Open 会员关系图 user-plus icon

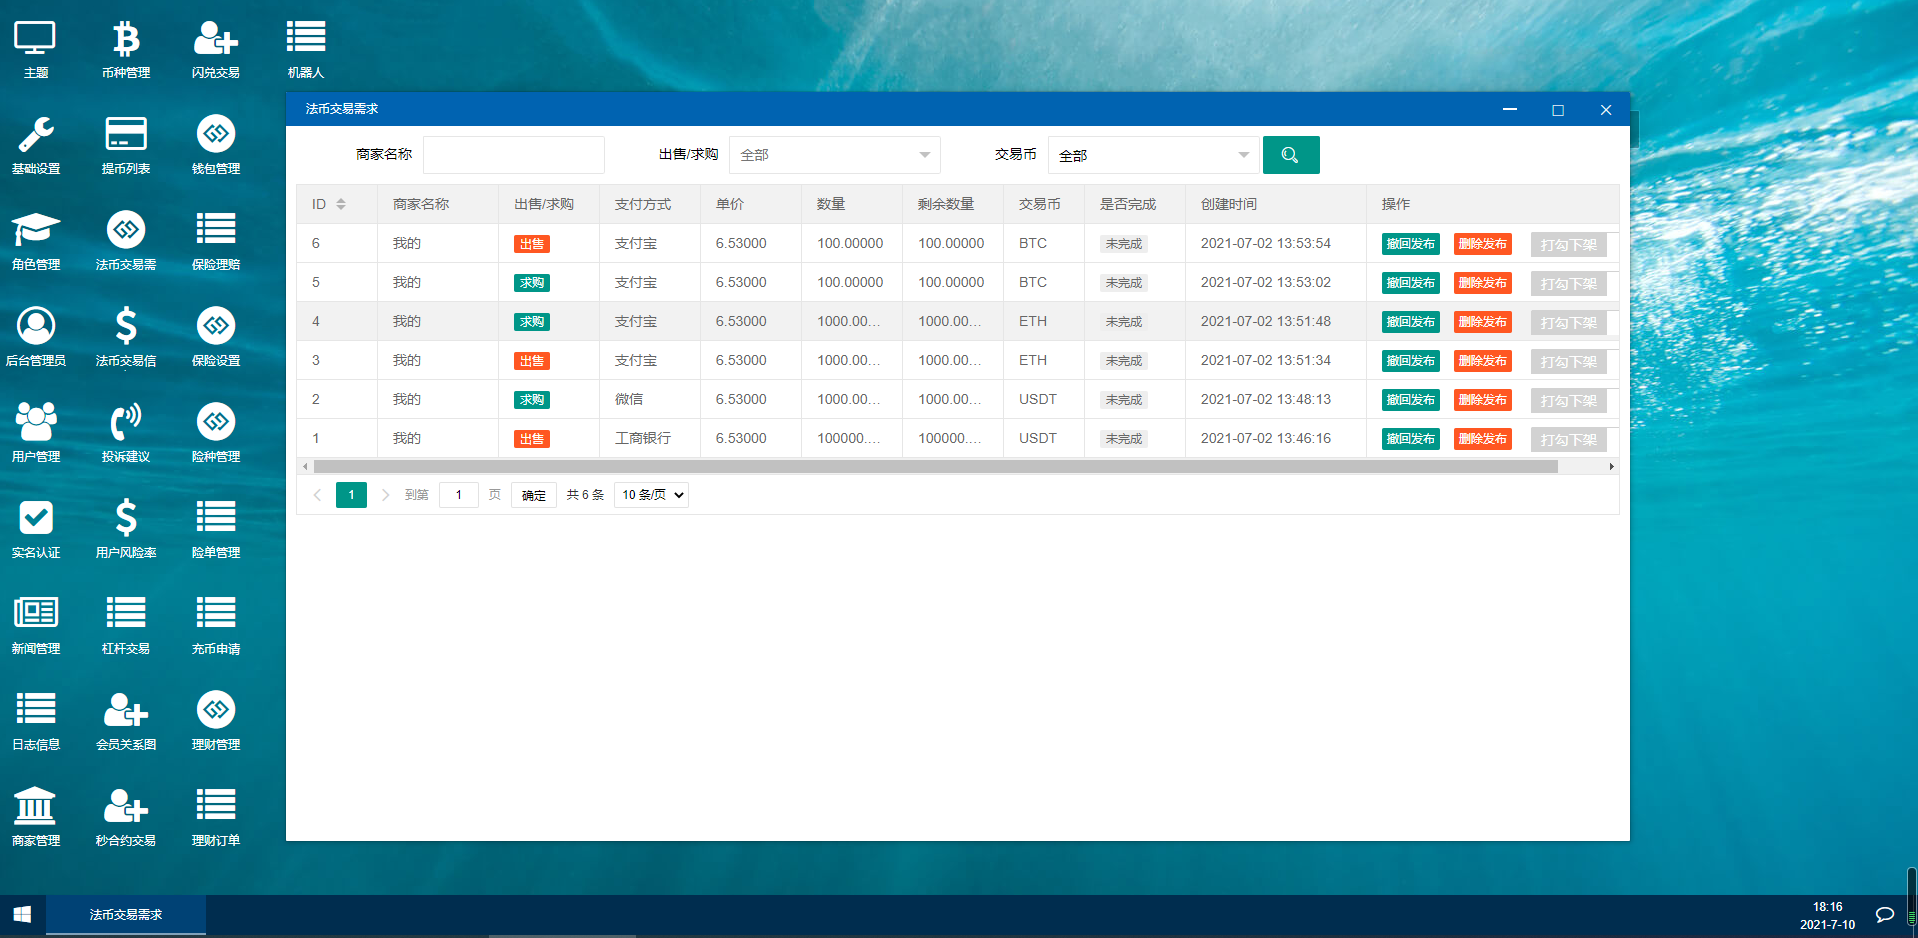126,721
